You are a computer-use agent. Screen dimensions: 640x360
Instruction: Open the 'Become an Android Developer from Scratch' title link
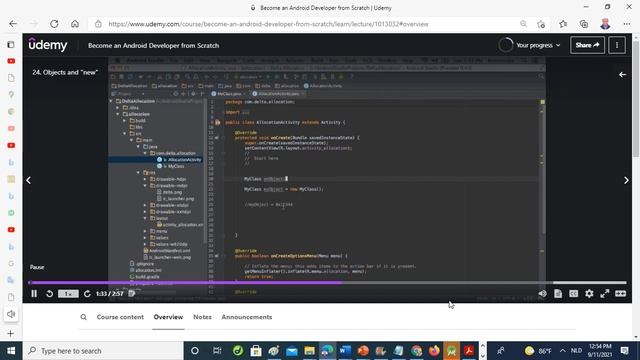tap(153, 45)
